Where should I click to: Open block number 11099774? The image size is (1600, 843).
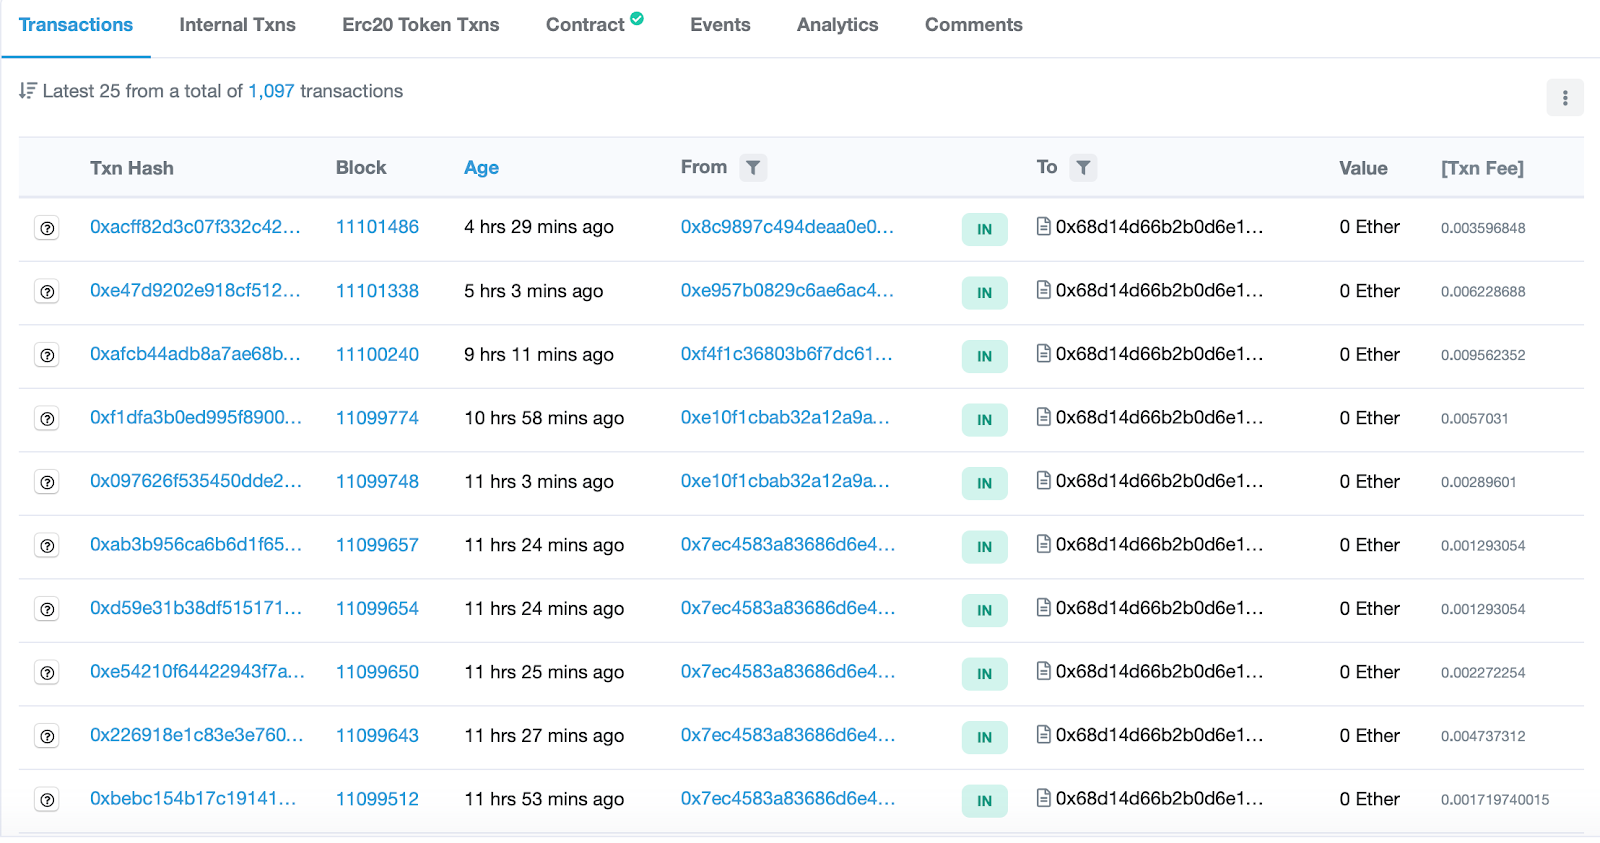377,418
